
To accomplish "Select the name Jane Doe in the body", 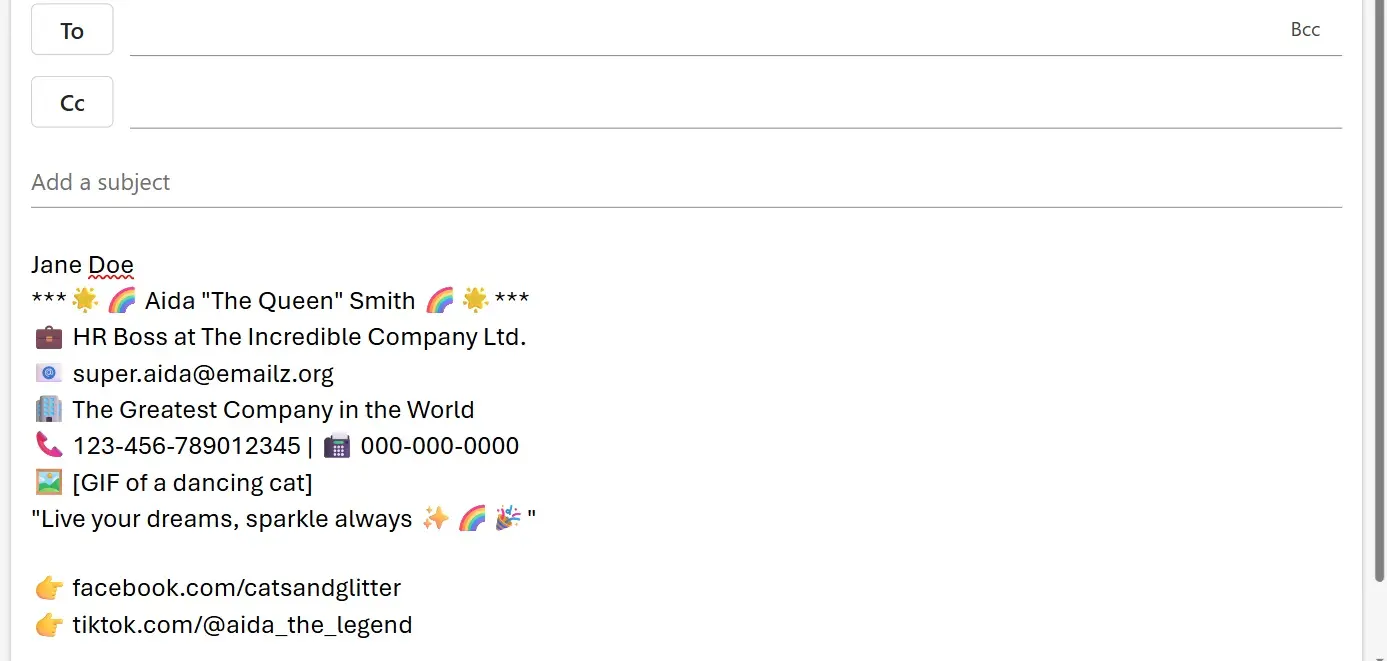I will point(83,264).
